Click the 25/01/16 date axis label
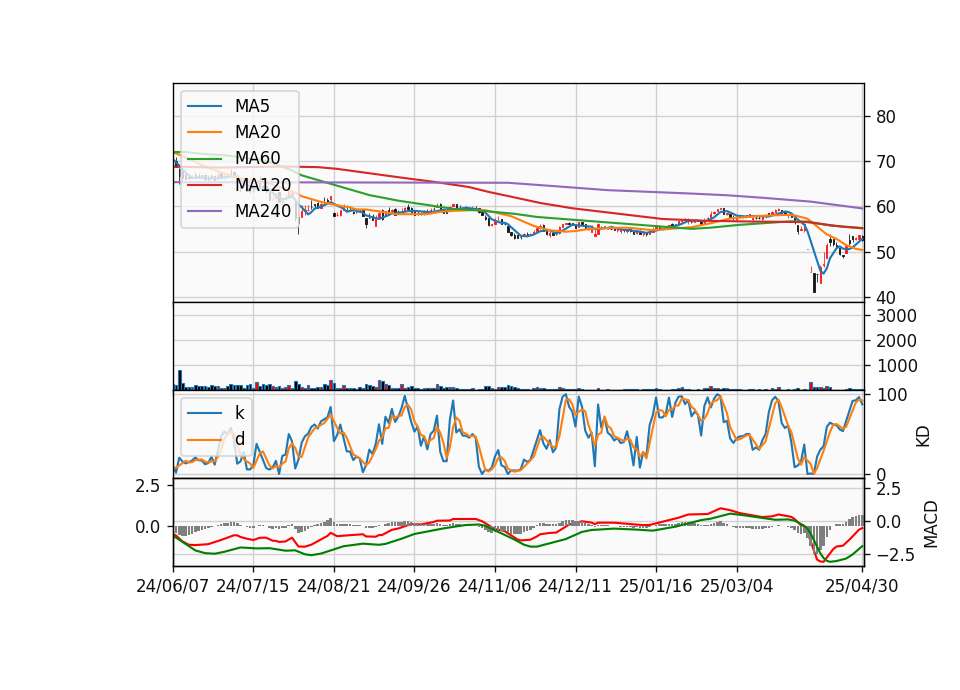 tap(656, 586)
